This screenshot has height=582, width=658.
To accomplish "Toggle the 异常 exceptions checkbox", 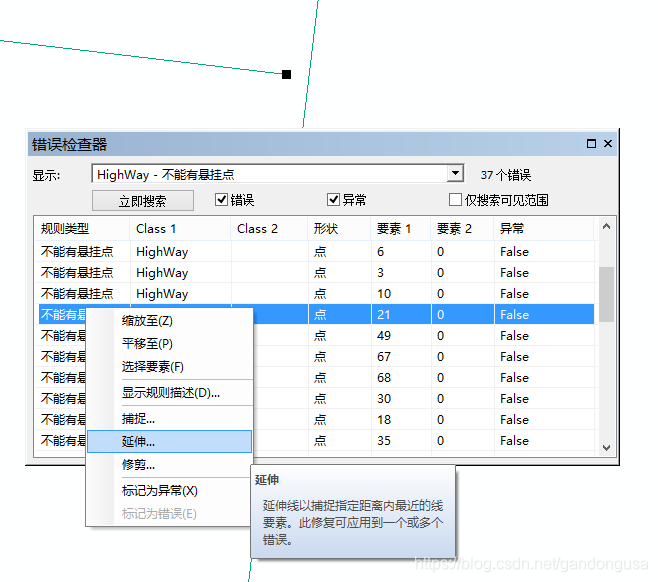I will click(x=333, y=200).
